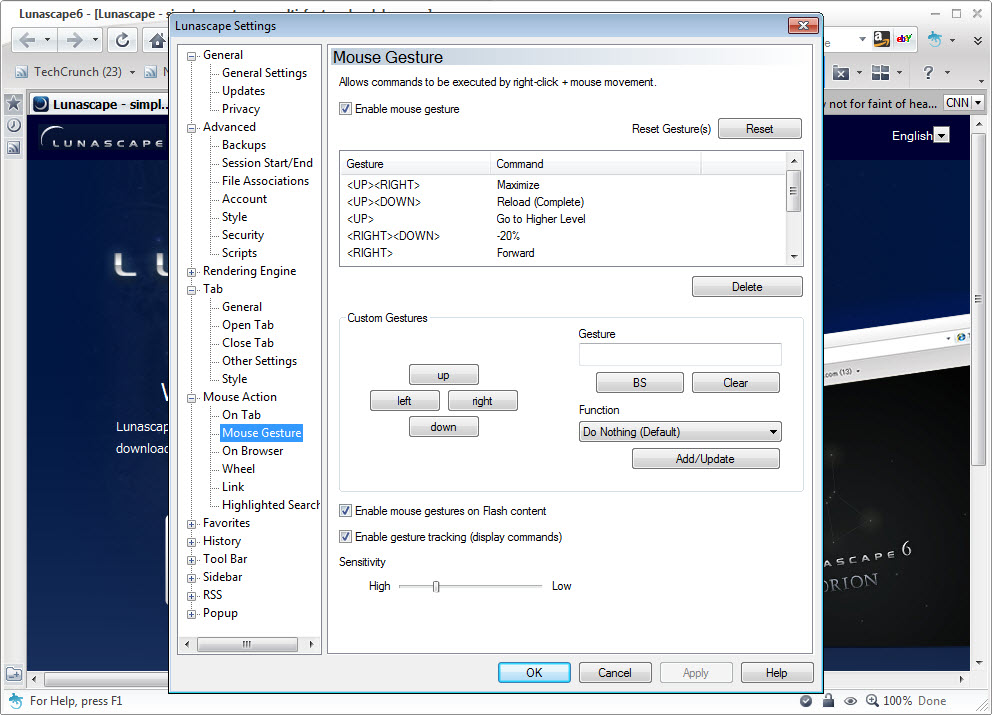Select the <UP><DOWN> Reload gesture row
Image resolution: width=992 pixels, height=715 pixels.
[563, 202]
